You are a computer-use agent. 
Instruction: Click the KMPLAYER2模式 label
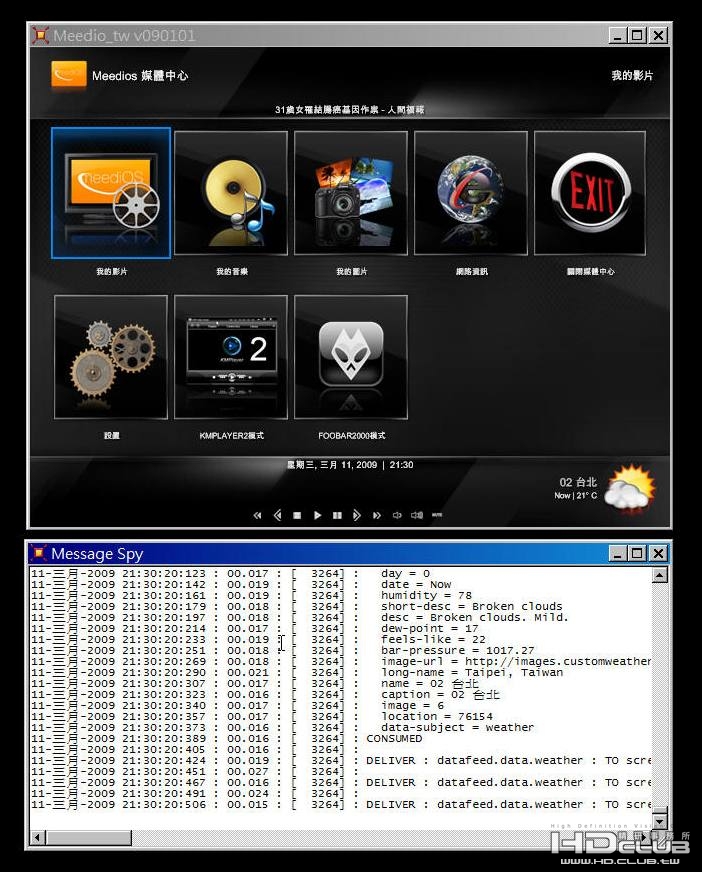click(x=231, y=435)
